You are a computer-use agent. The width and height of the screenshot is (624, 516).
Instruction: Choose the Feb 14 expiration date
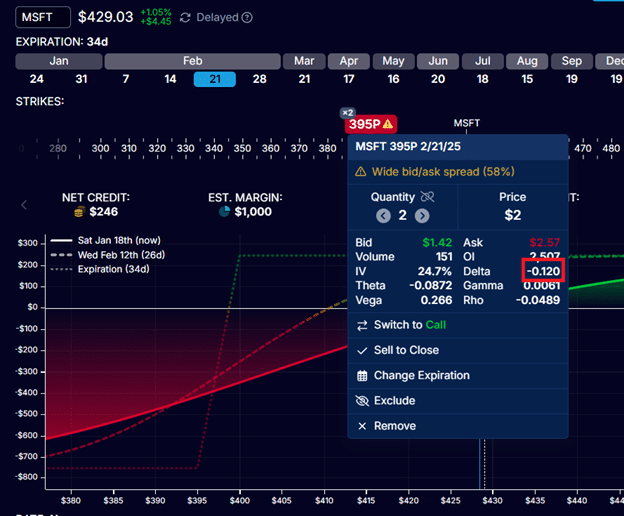pos(170,79)
